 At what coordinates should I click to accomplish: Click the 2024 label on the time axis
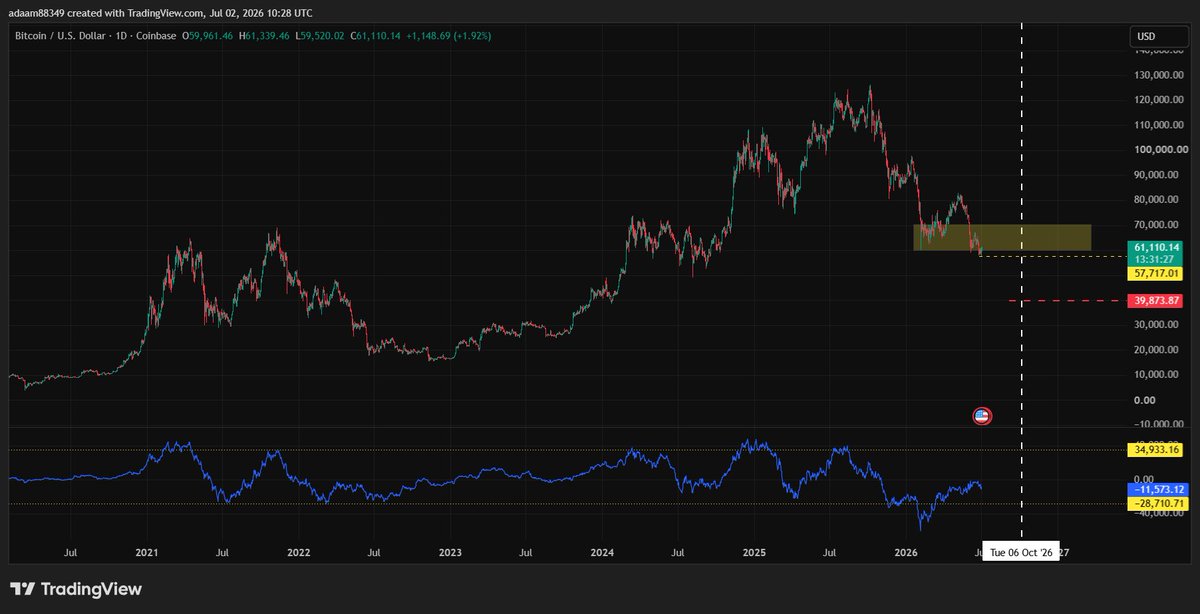(x=602, y=552)
